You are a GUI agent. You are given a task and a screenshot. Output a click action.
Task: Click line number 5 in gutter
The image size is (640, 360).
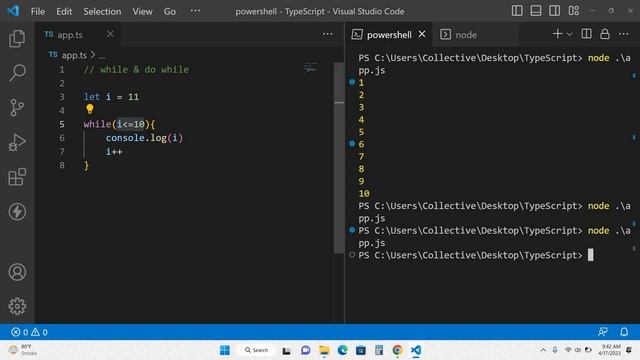coord(62,124)
